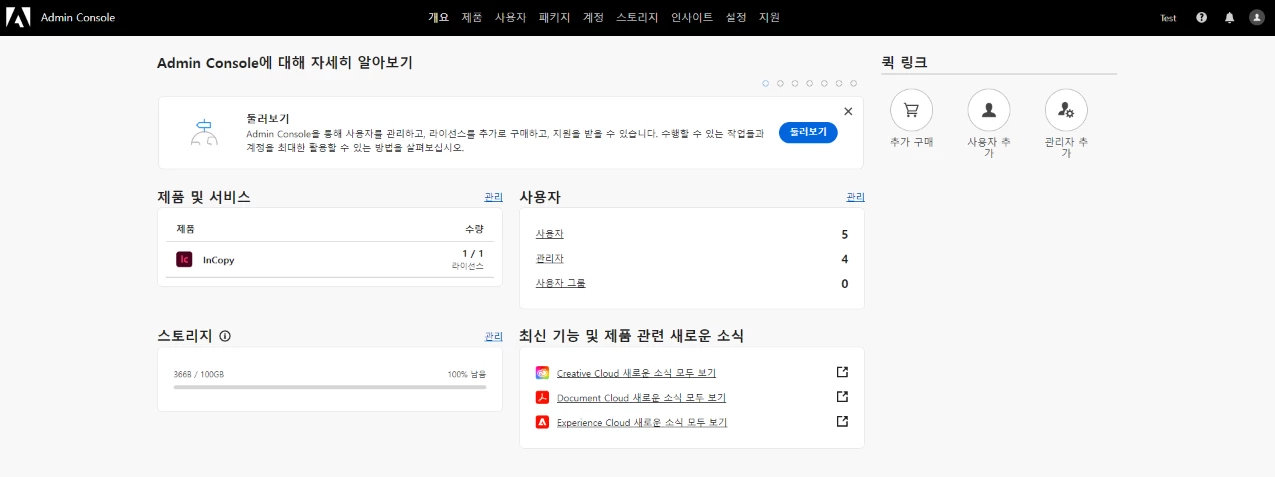
Task: Open Experience Cloud 새로운 소식 모두 보기 link
Action: [642, 423]
